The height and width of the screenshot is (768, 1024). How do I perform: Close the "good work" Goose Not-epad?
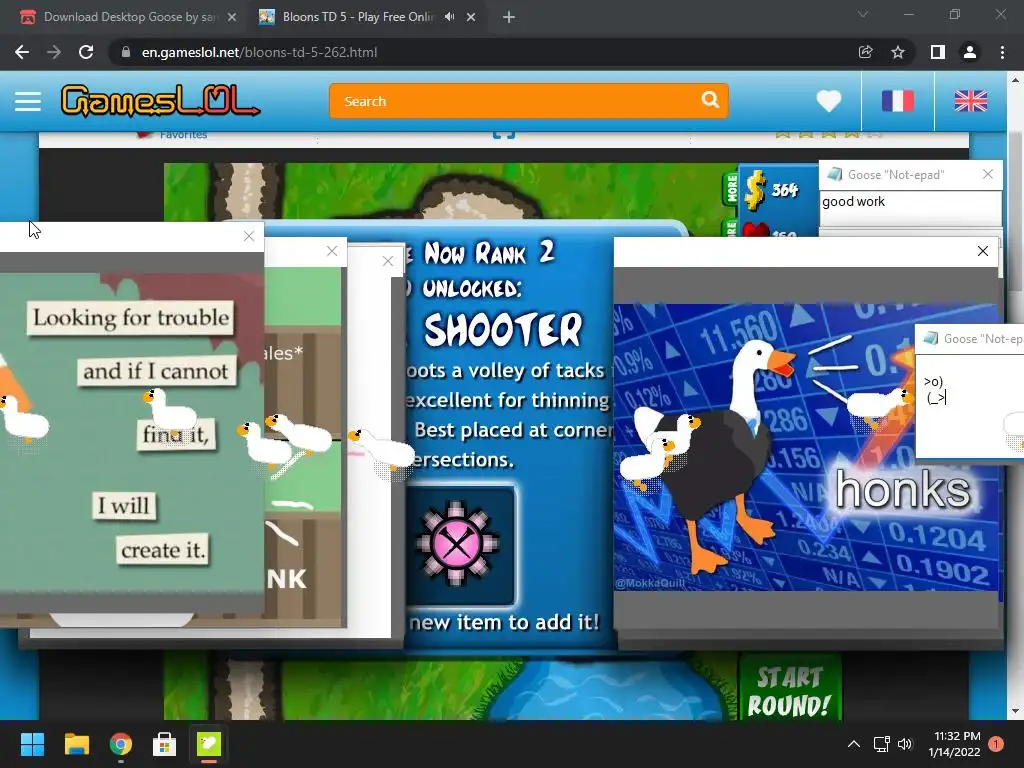(x=987, y=174)
